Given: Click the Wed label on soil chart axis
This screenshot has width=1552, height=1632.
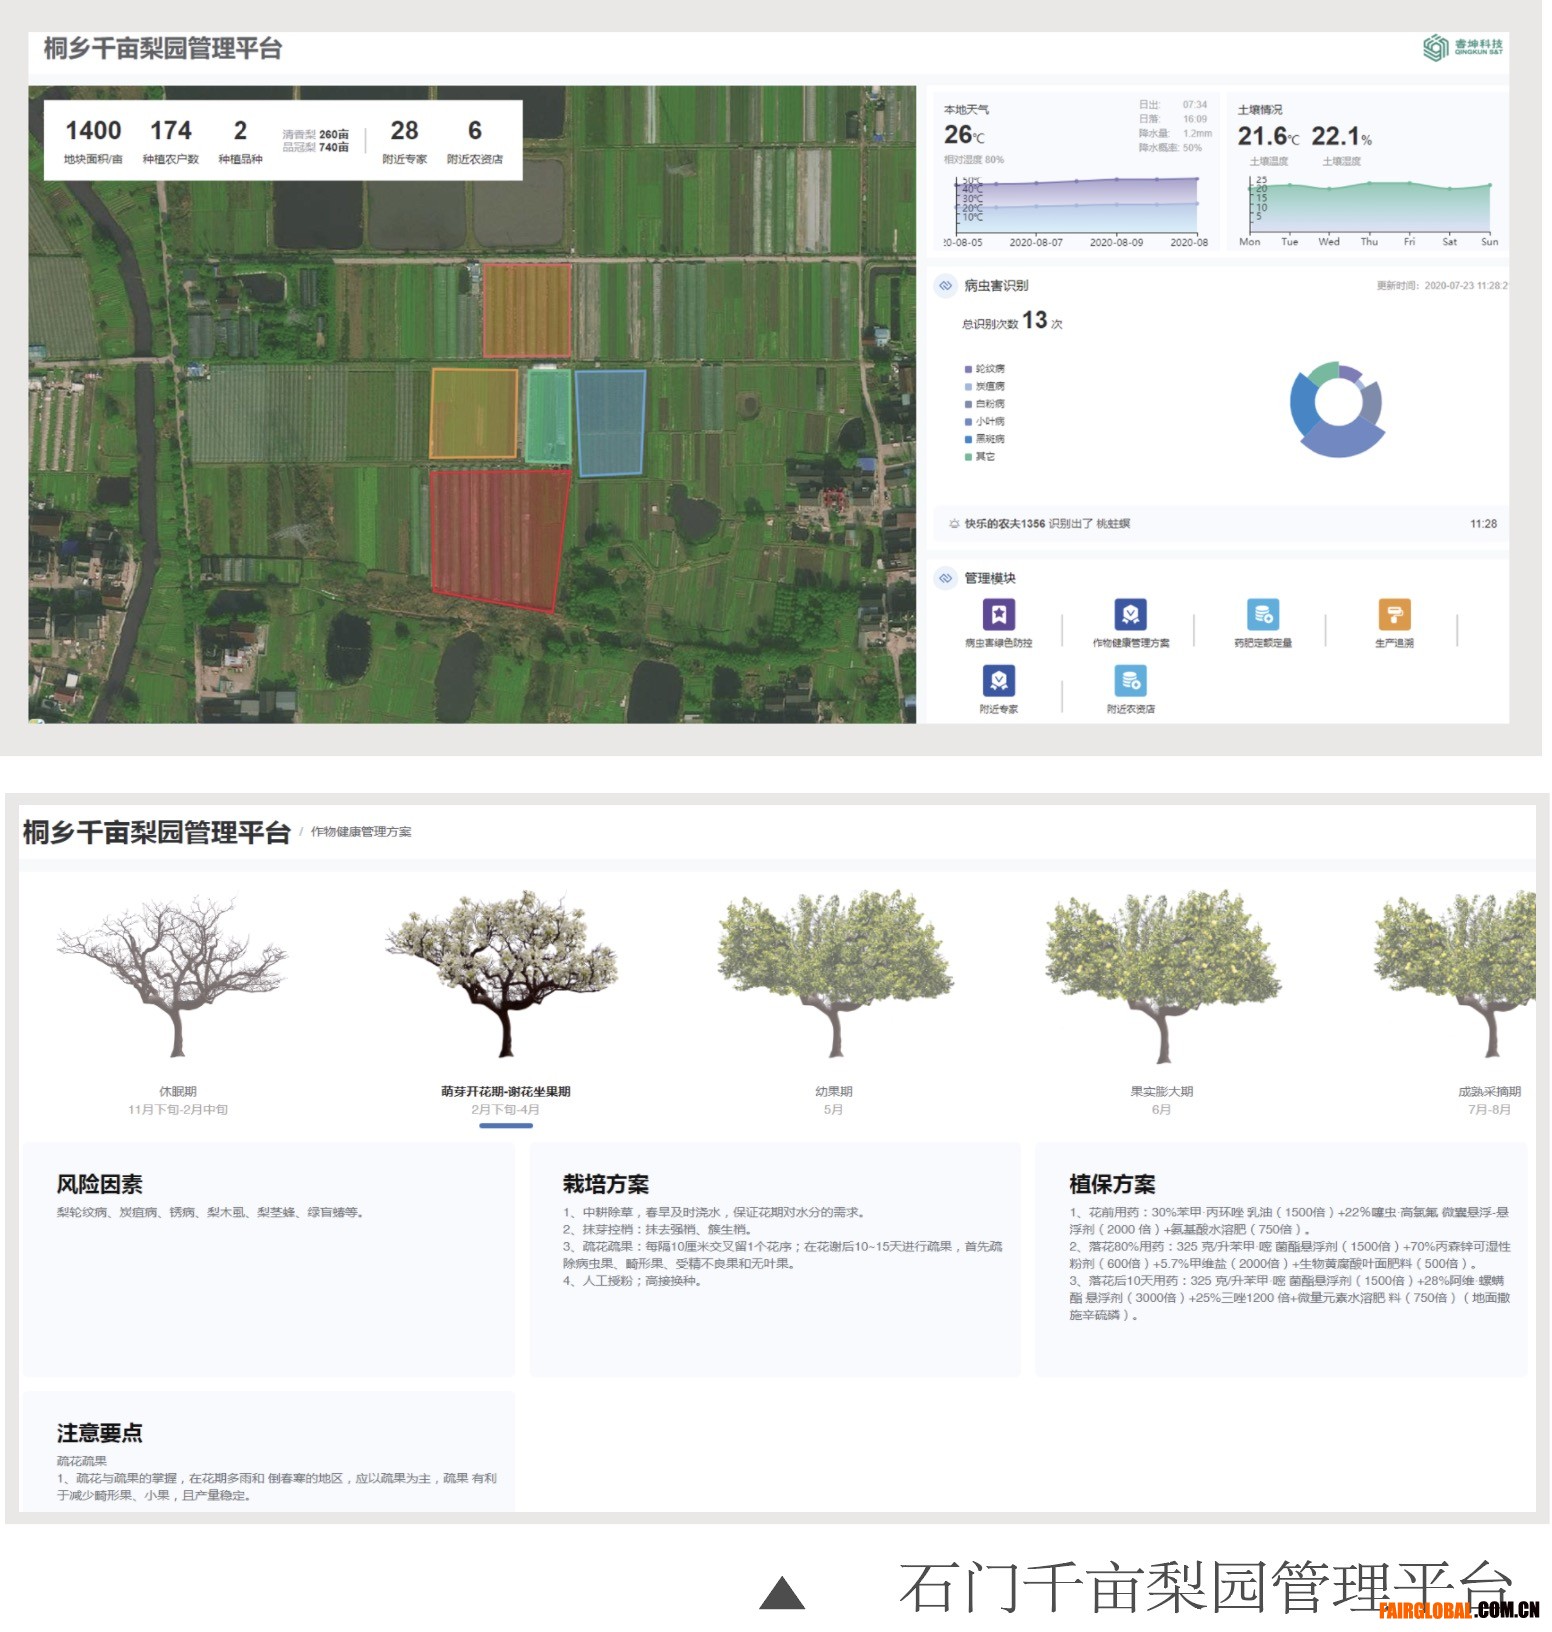Looking at the screenshot, I should pos(1329,242).
